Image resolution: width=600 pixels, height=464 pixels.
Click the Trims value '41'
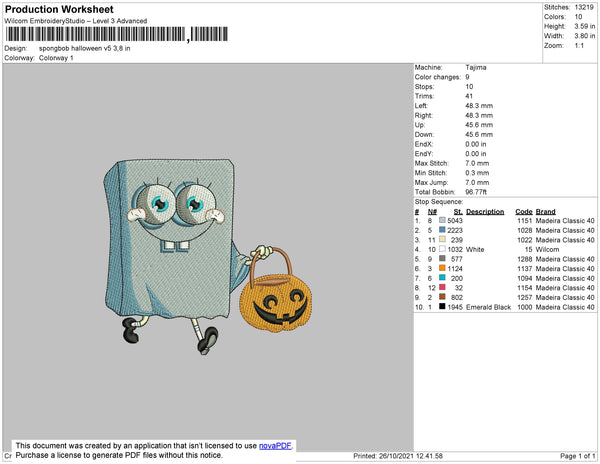tap(469, 96)
